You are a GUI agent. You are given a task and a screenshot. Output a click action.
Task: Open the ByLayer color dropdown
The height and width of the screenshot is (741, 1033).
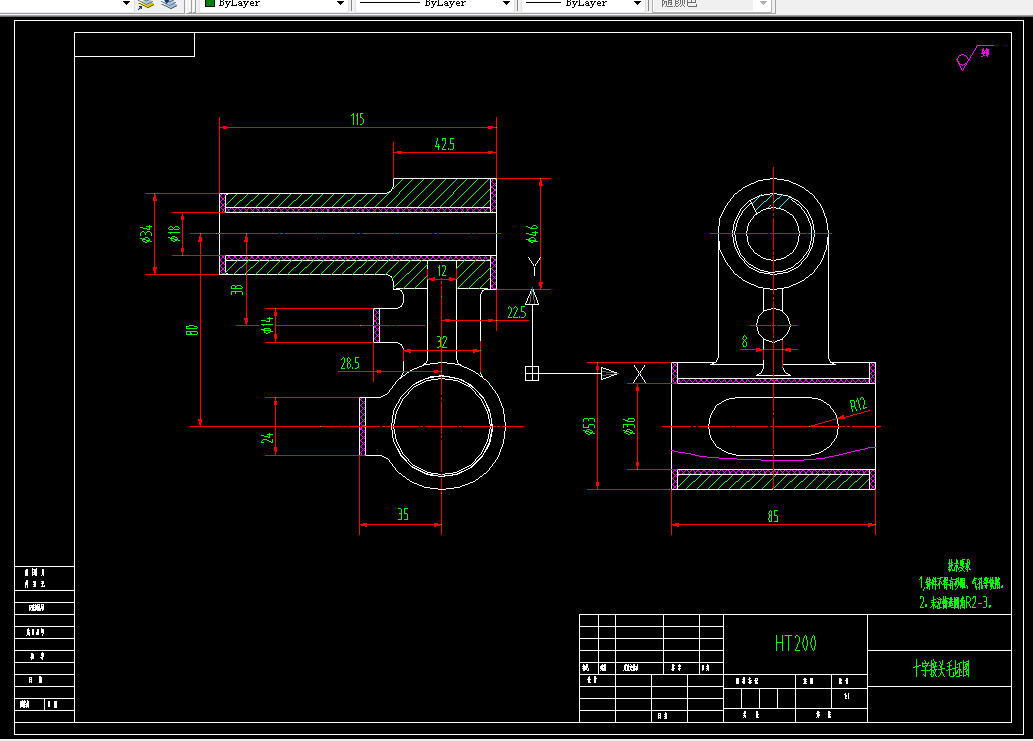point(275,3)
